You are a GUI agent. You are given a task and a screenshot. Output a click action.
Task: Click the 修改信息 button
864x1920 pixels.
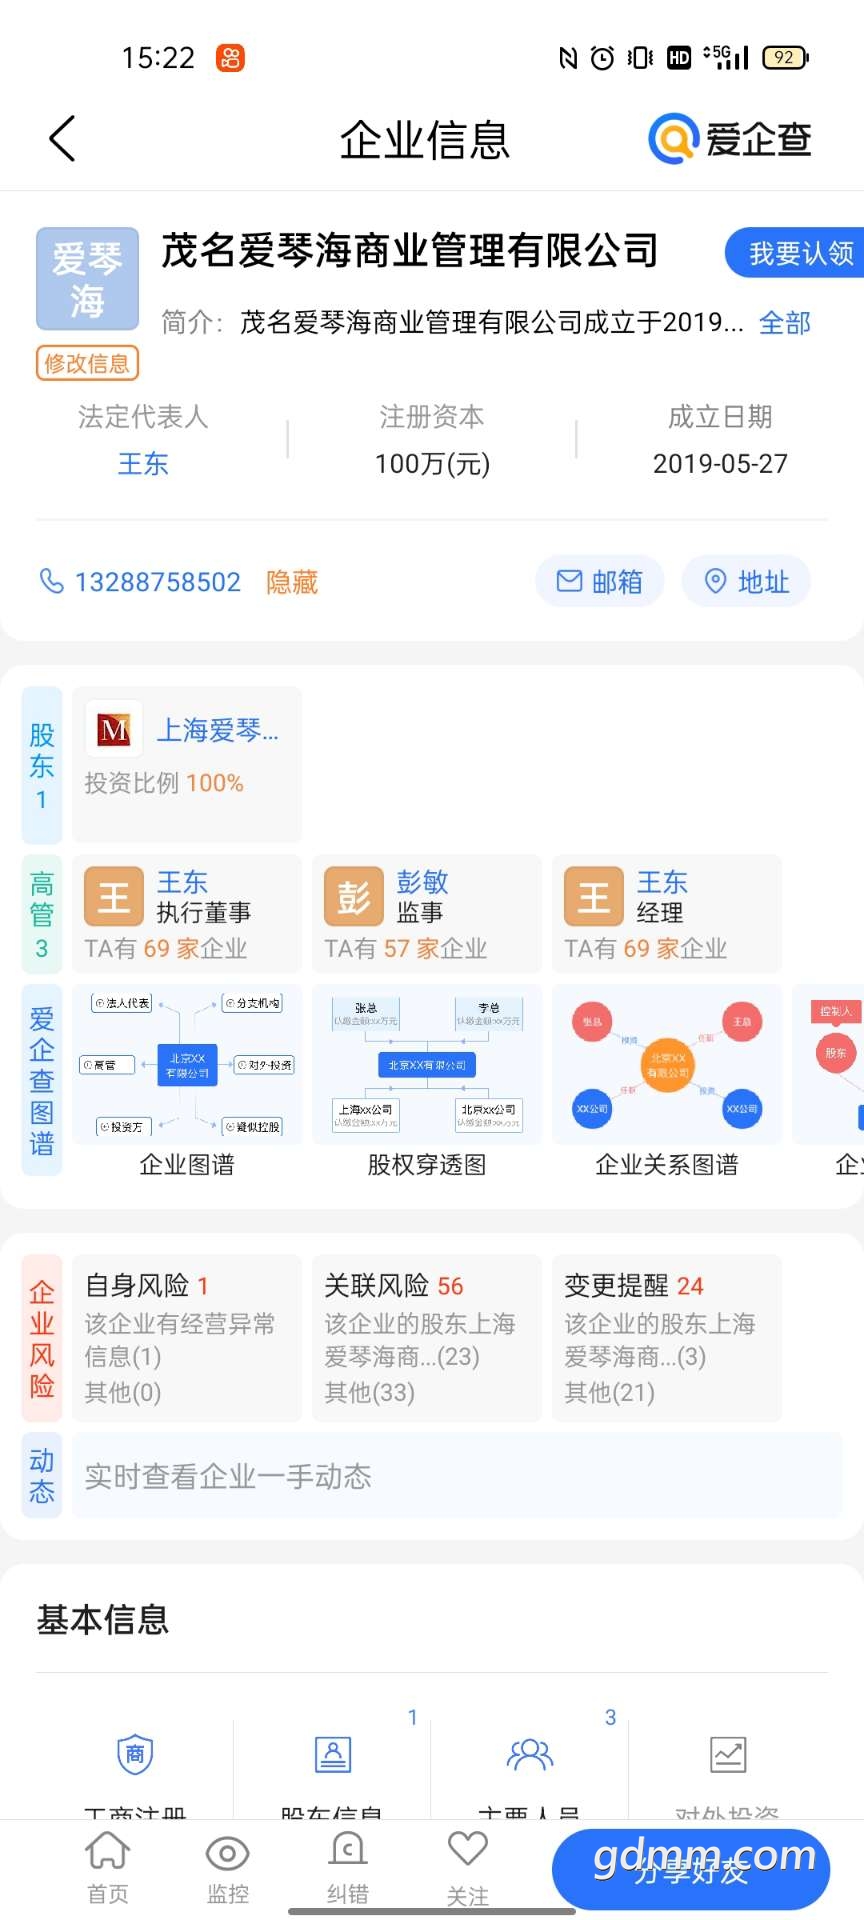tap(87, 363)
